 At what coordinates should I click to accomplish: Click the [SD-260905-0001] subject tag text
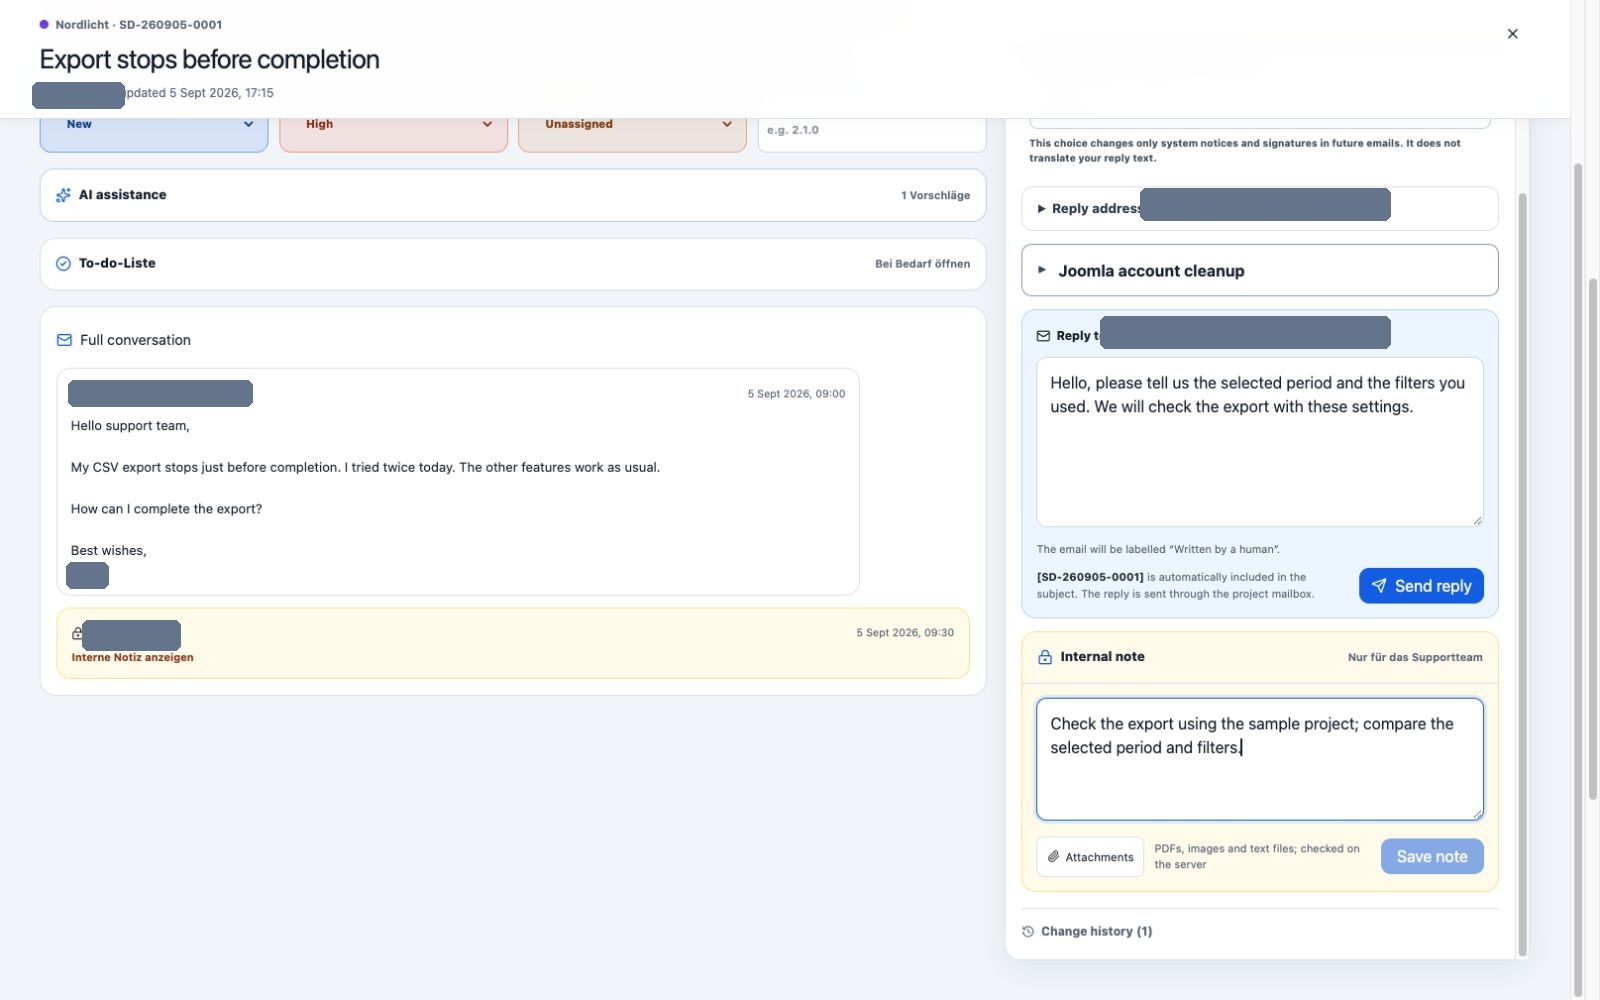click(1090, 577)
